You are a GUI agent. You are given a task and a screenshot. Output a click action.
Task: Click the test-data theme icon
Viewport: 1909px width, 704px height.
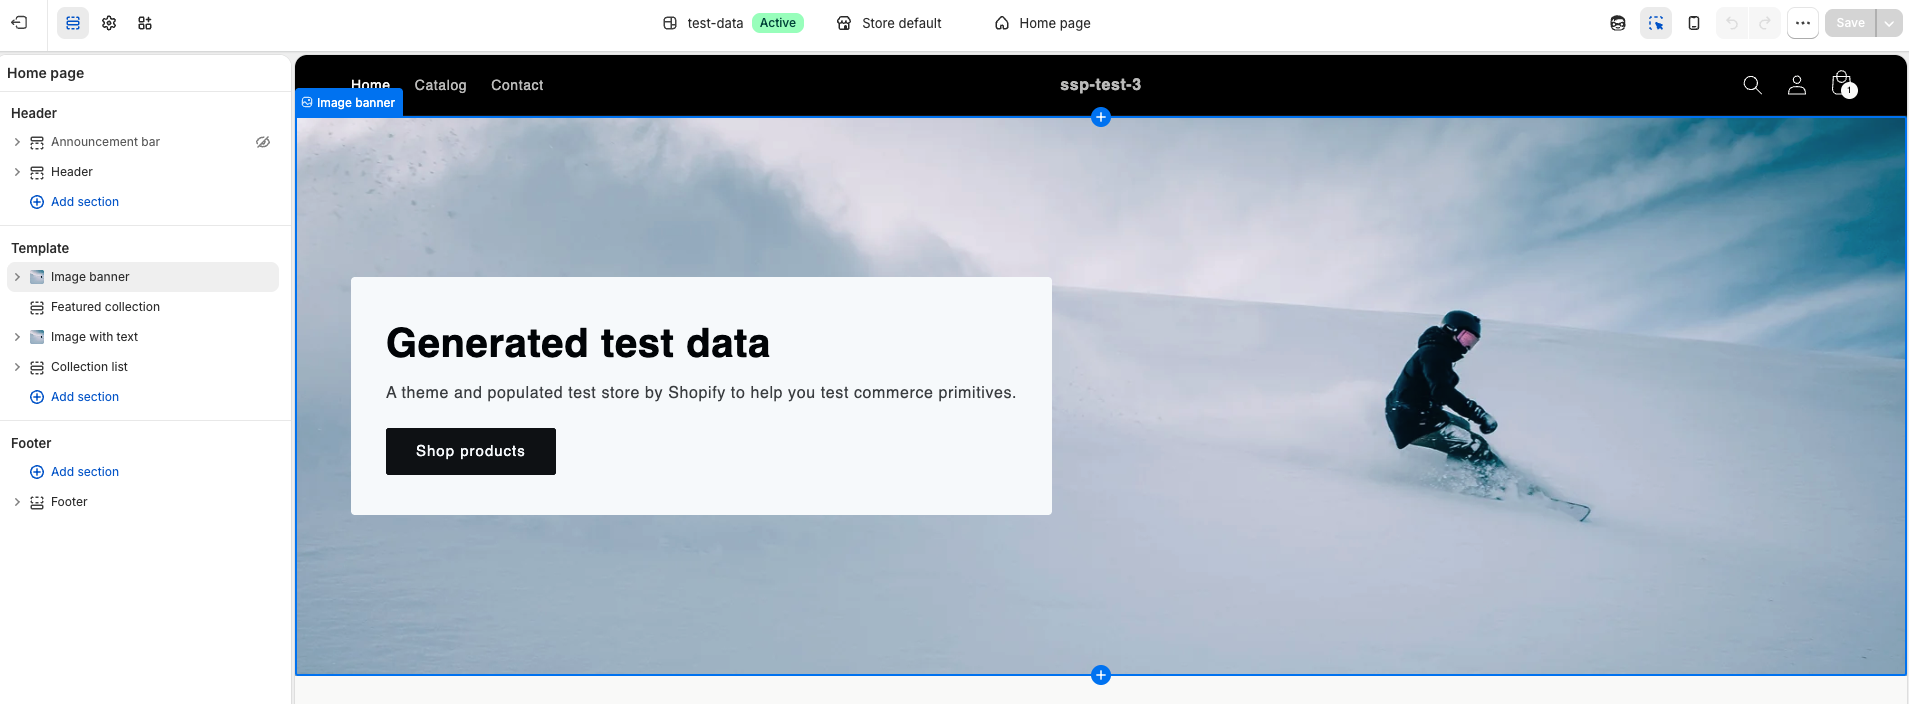[x=670, y=23]
